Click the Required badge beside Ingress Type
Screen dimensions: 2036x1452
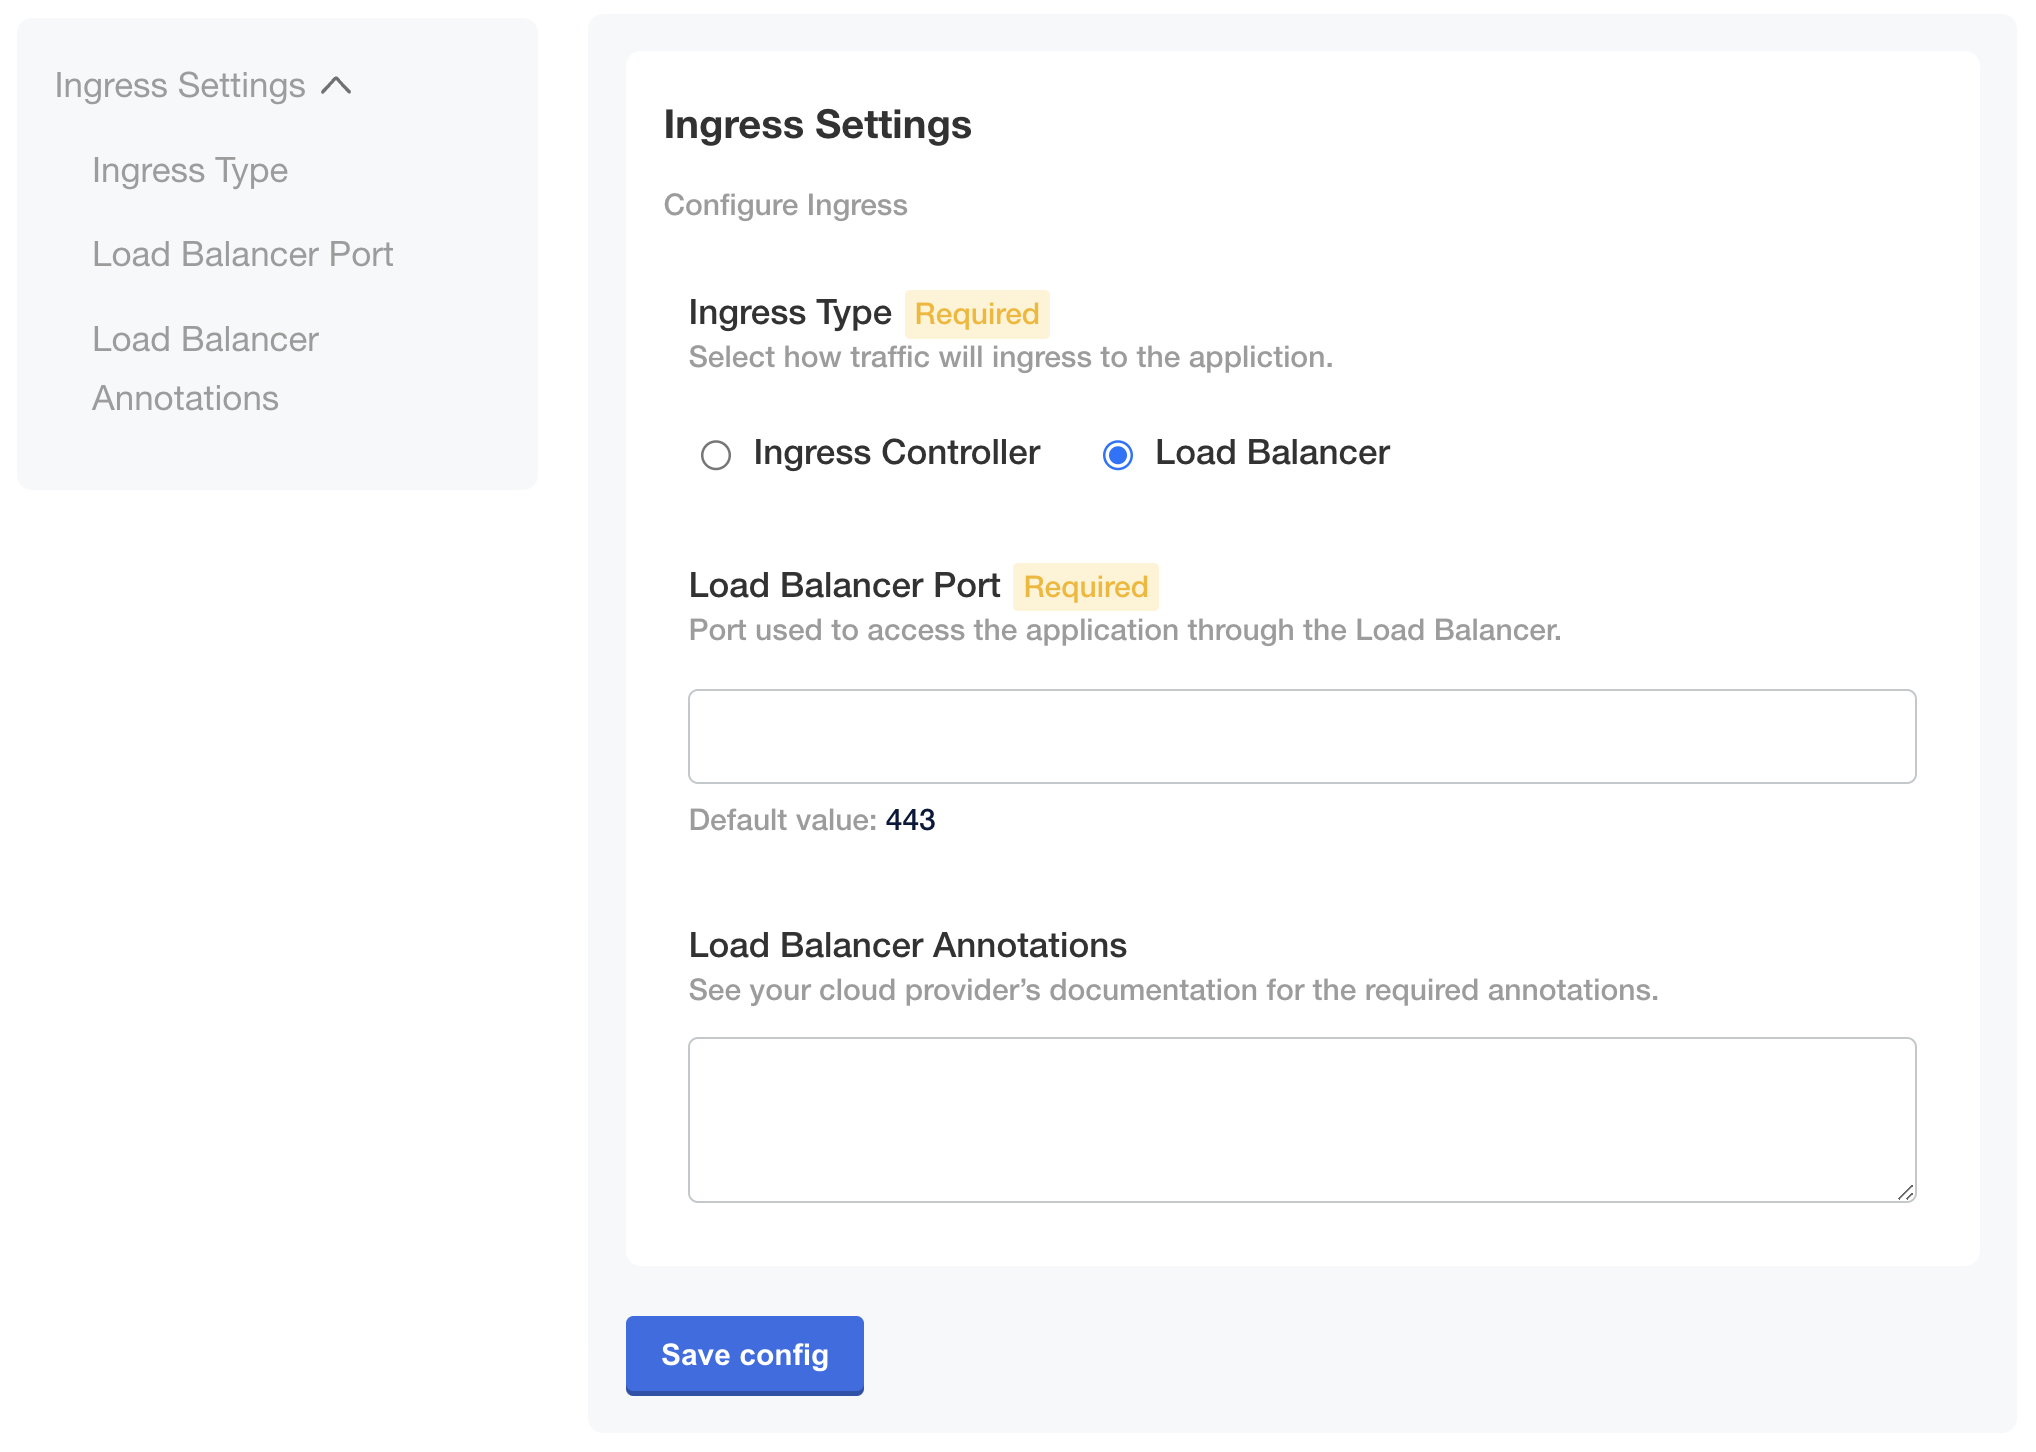pyautogui.click(x=977, y=314)
